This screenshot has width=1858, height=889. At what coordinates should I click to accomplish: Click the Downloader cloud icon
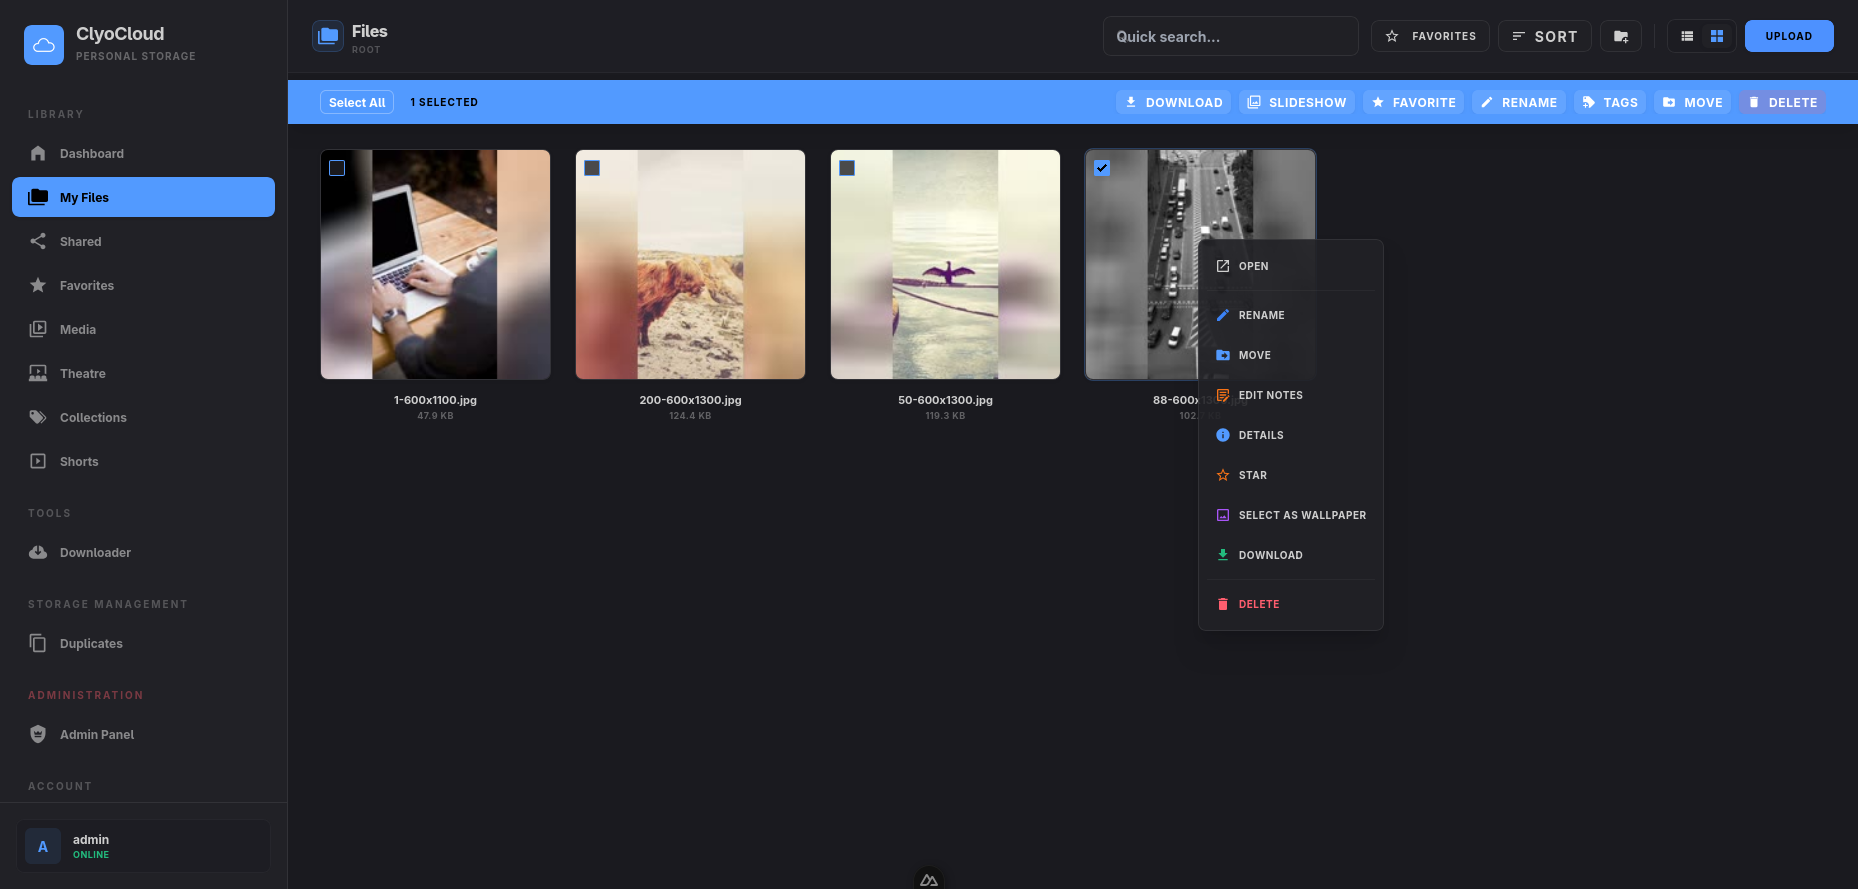[x=38, y=552]
